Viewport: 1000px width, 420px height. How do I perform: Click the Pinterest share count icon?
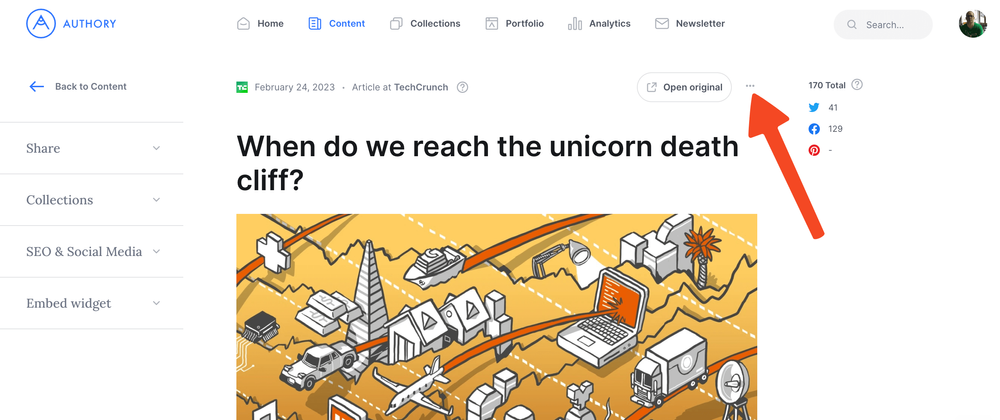(814, 150)
